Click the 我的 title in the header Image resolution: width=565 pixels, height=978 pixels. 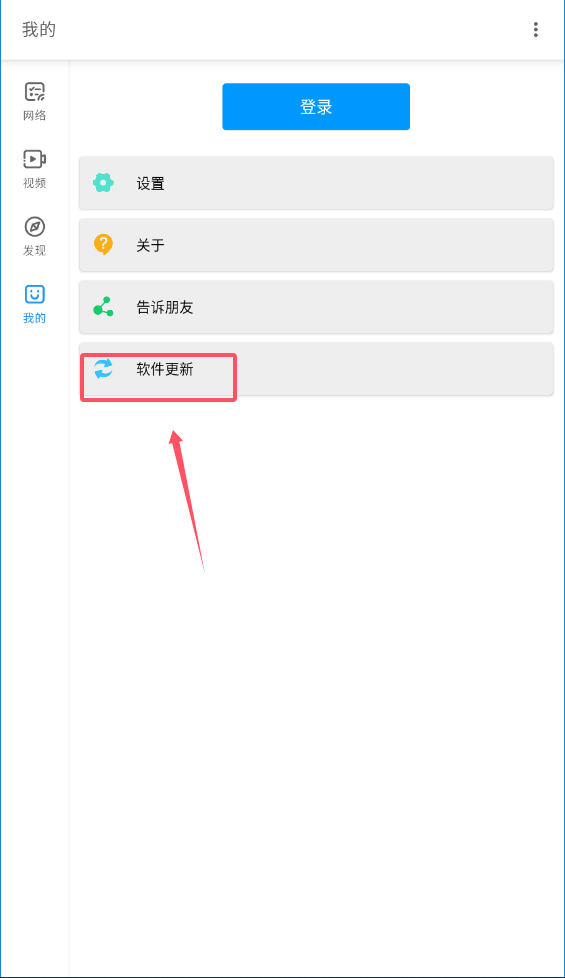pyautogui.click(x=39, y=29)
